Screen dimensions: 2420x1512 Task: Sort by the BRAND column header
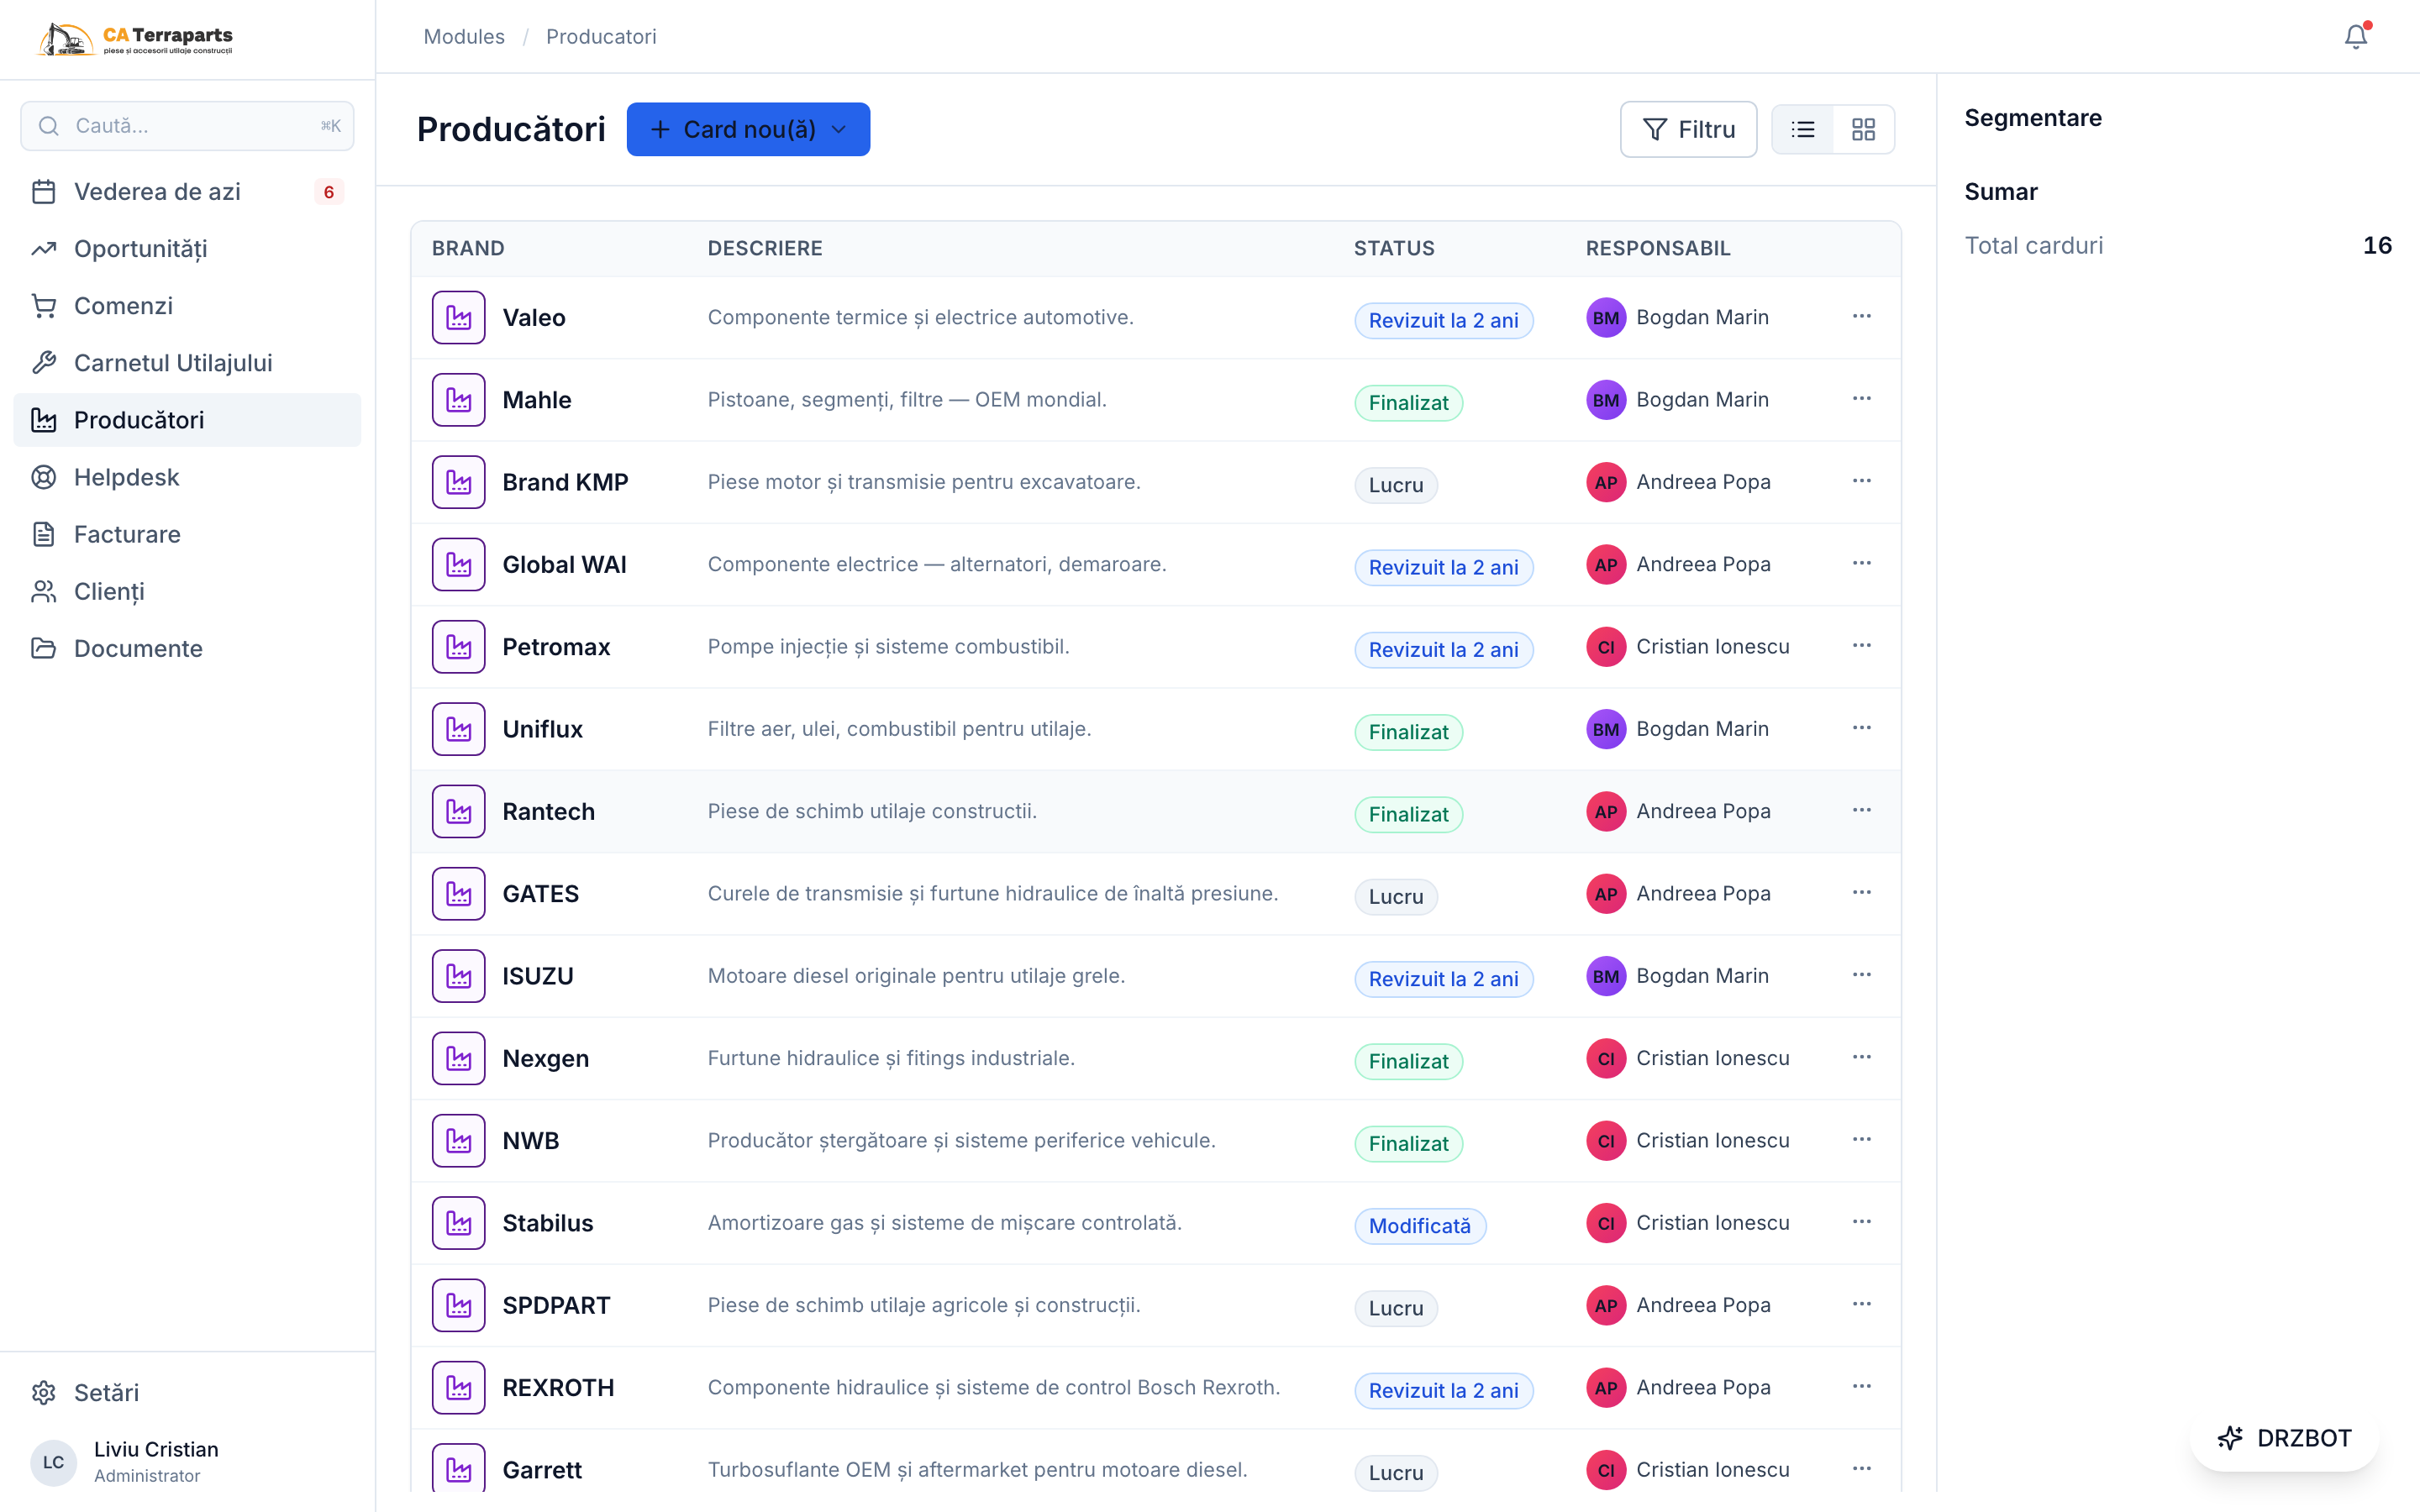(x=468, y=249)
